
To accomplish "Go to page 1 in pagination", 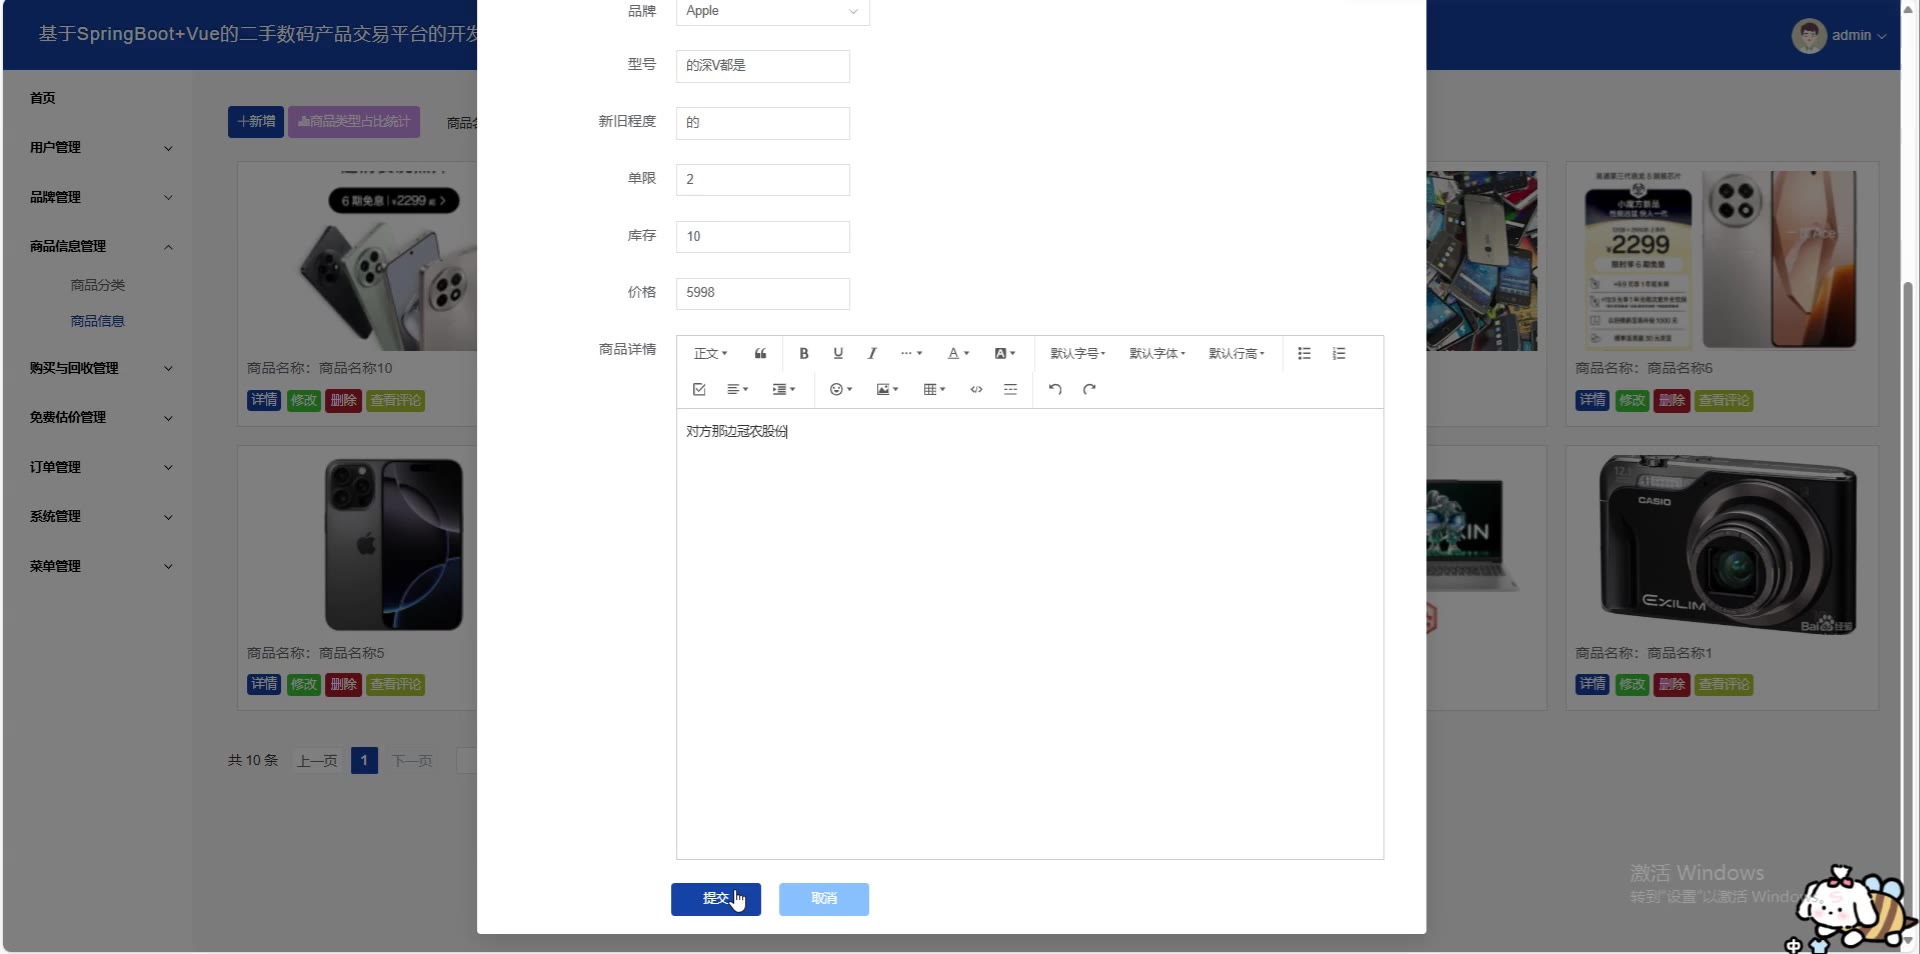I will point(364,761).
